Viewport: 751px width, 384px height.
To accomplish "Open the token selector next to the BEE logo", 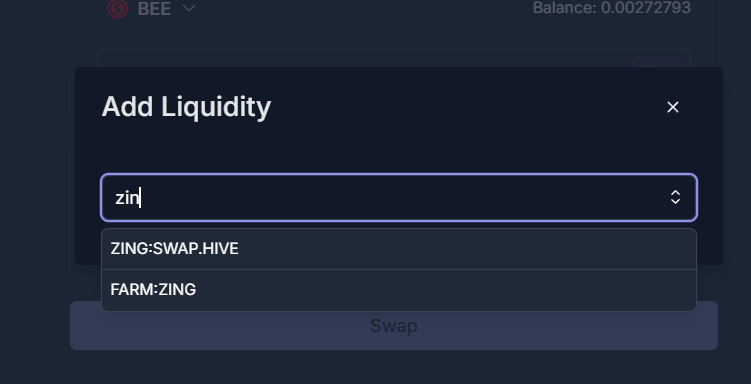I will 189,8.
